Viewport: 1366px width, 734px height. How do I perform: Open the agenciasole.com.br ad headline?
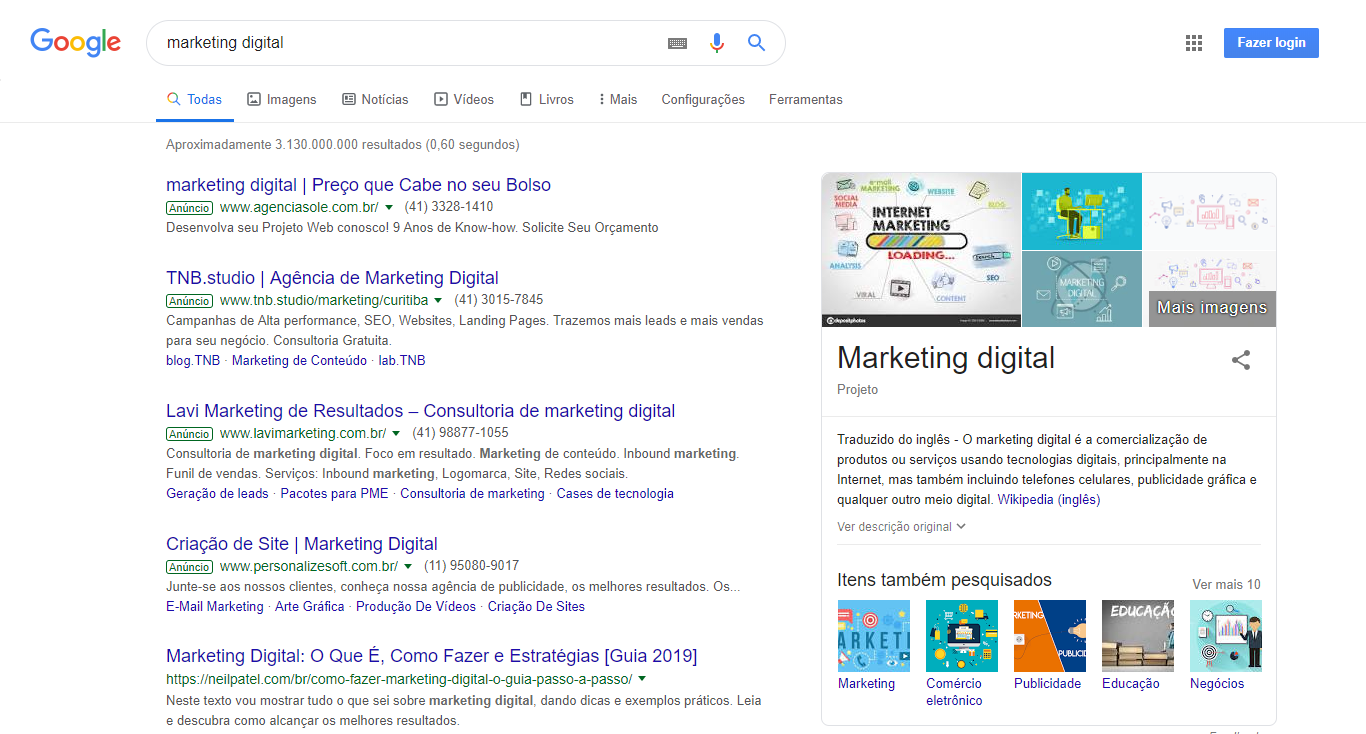(x=358, y=185)
